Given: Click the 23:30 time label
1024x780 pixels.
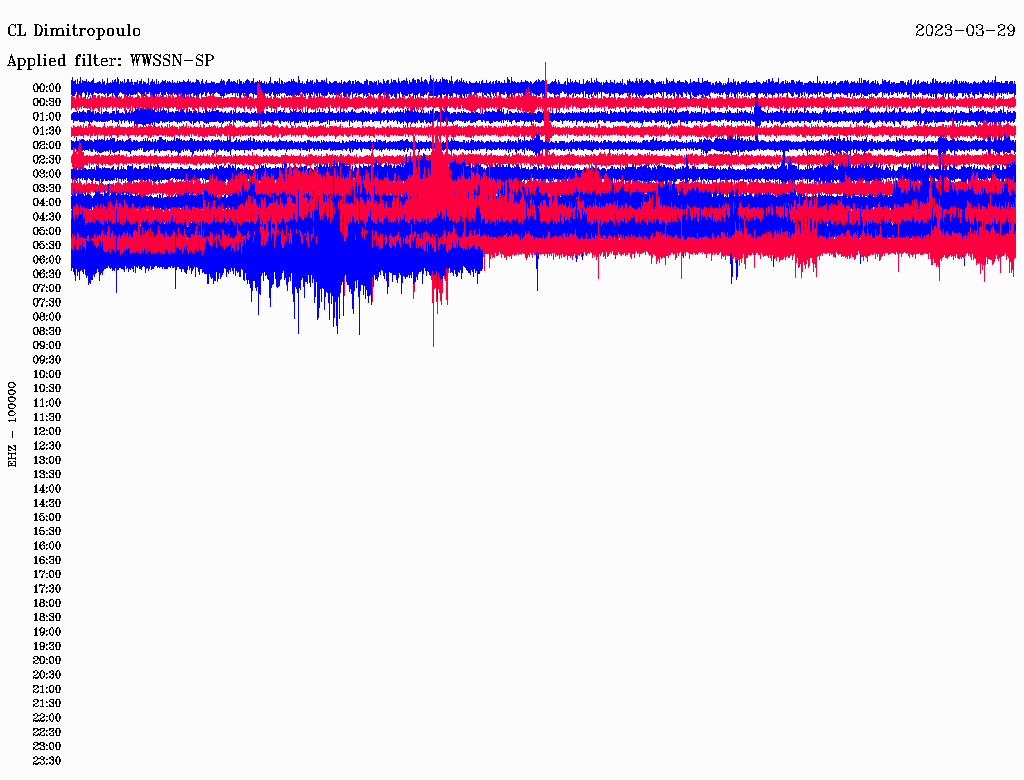Looking at the screenshot, I should click(x=47, y=761).
